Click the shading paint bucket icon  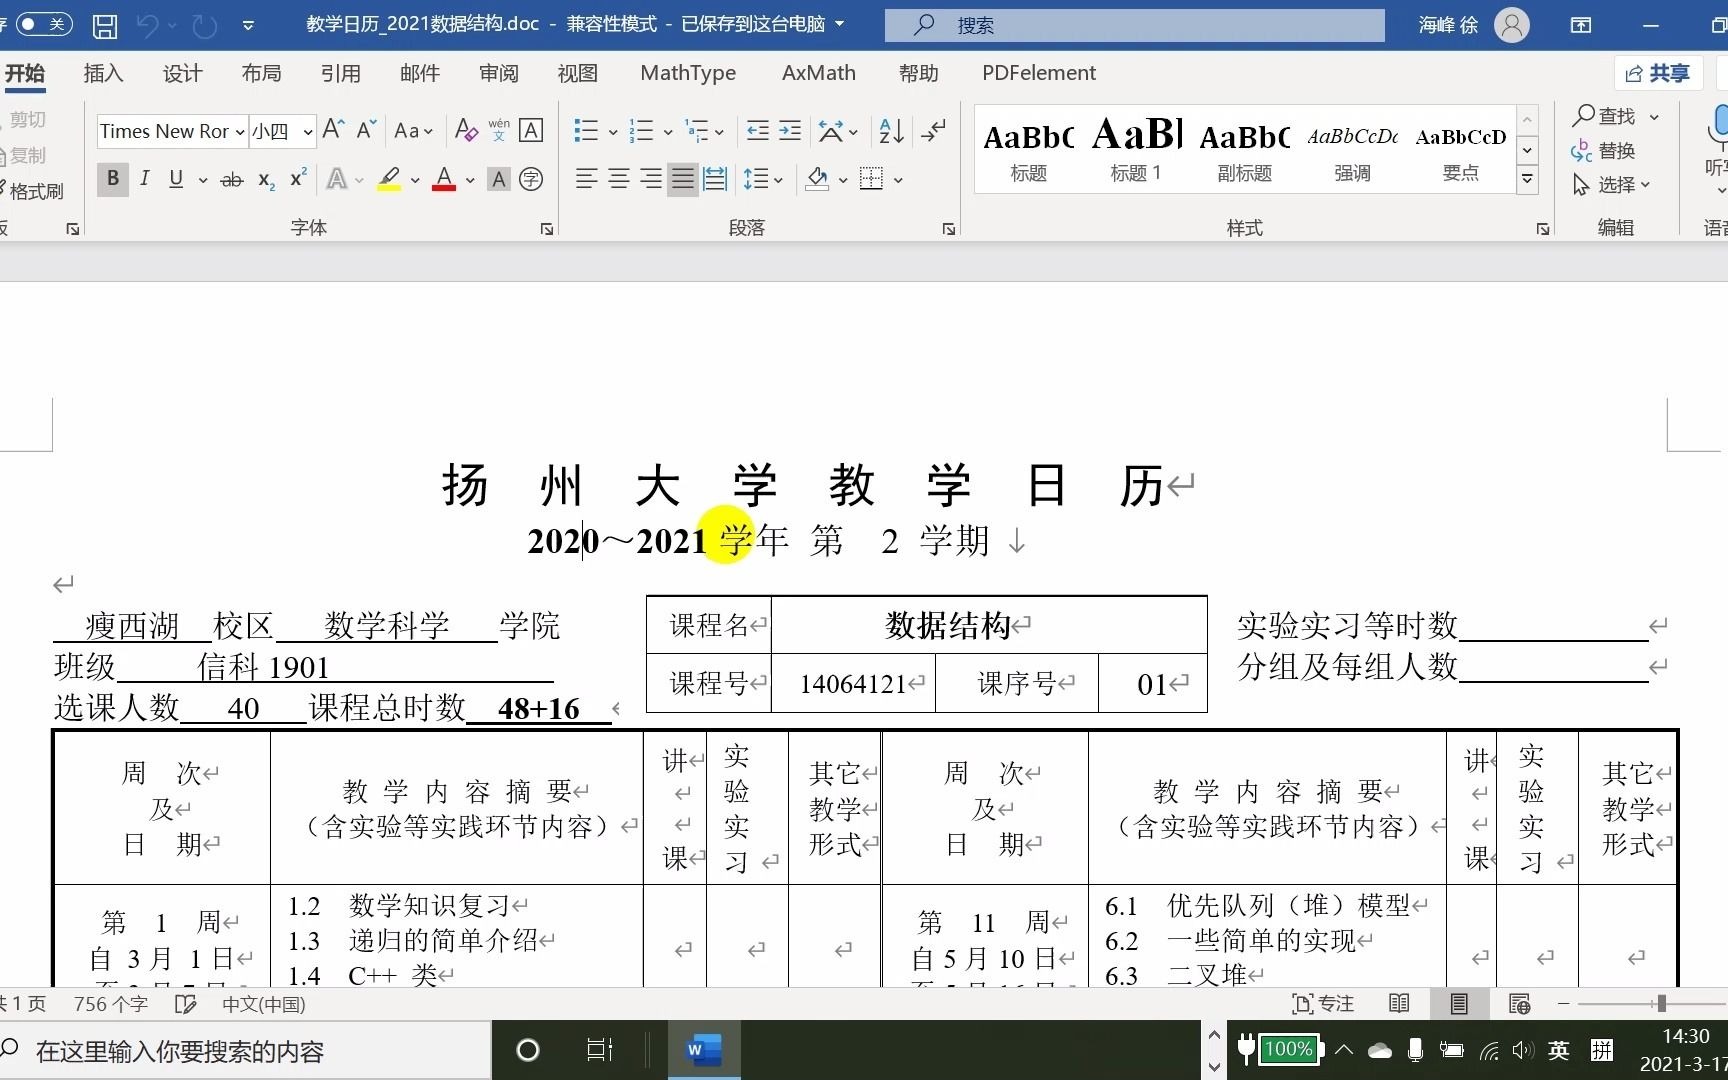click(817, 179)
